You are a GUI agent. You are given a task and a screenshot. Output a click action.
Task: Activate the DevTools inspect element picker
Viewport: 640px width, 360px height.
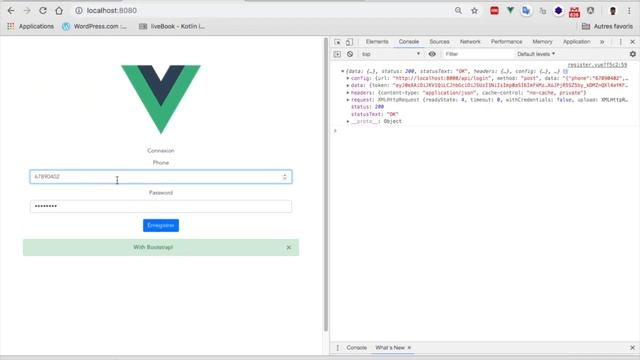(338, 42)
